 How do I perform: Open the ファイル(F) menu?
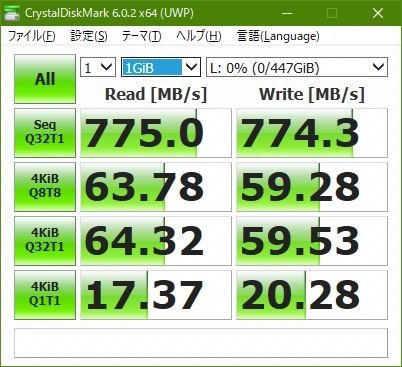click(32, 36)
